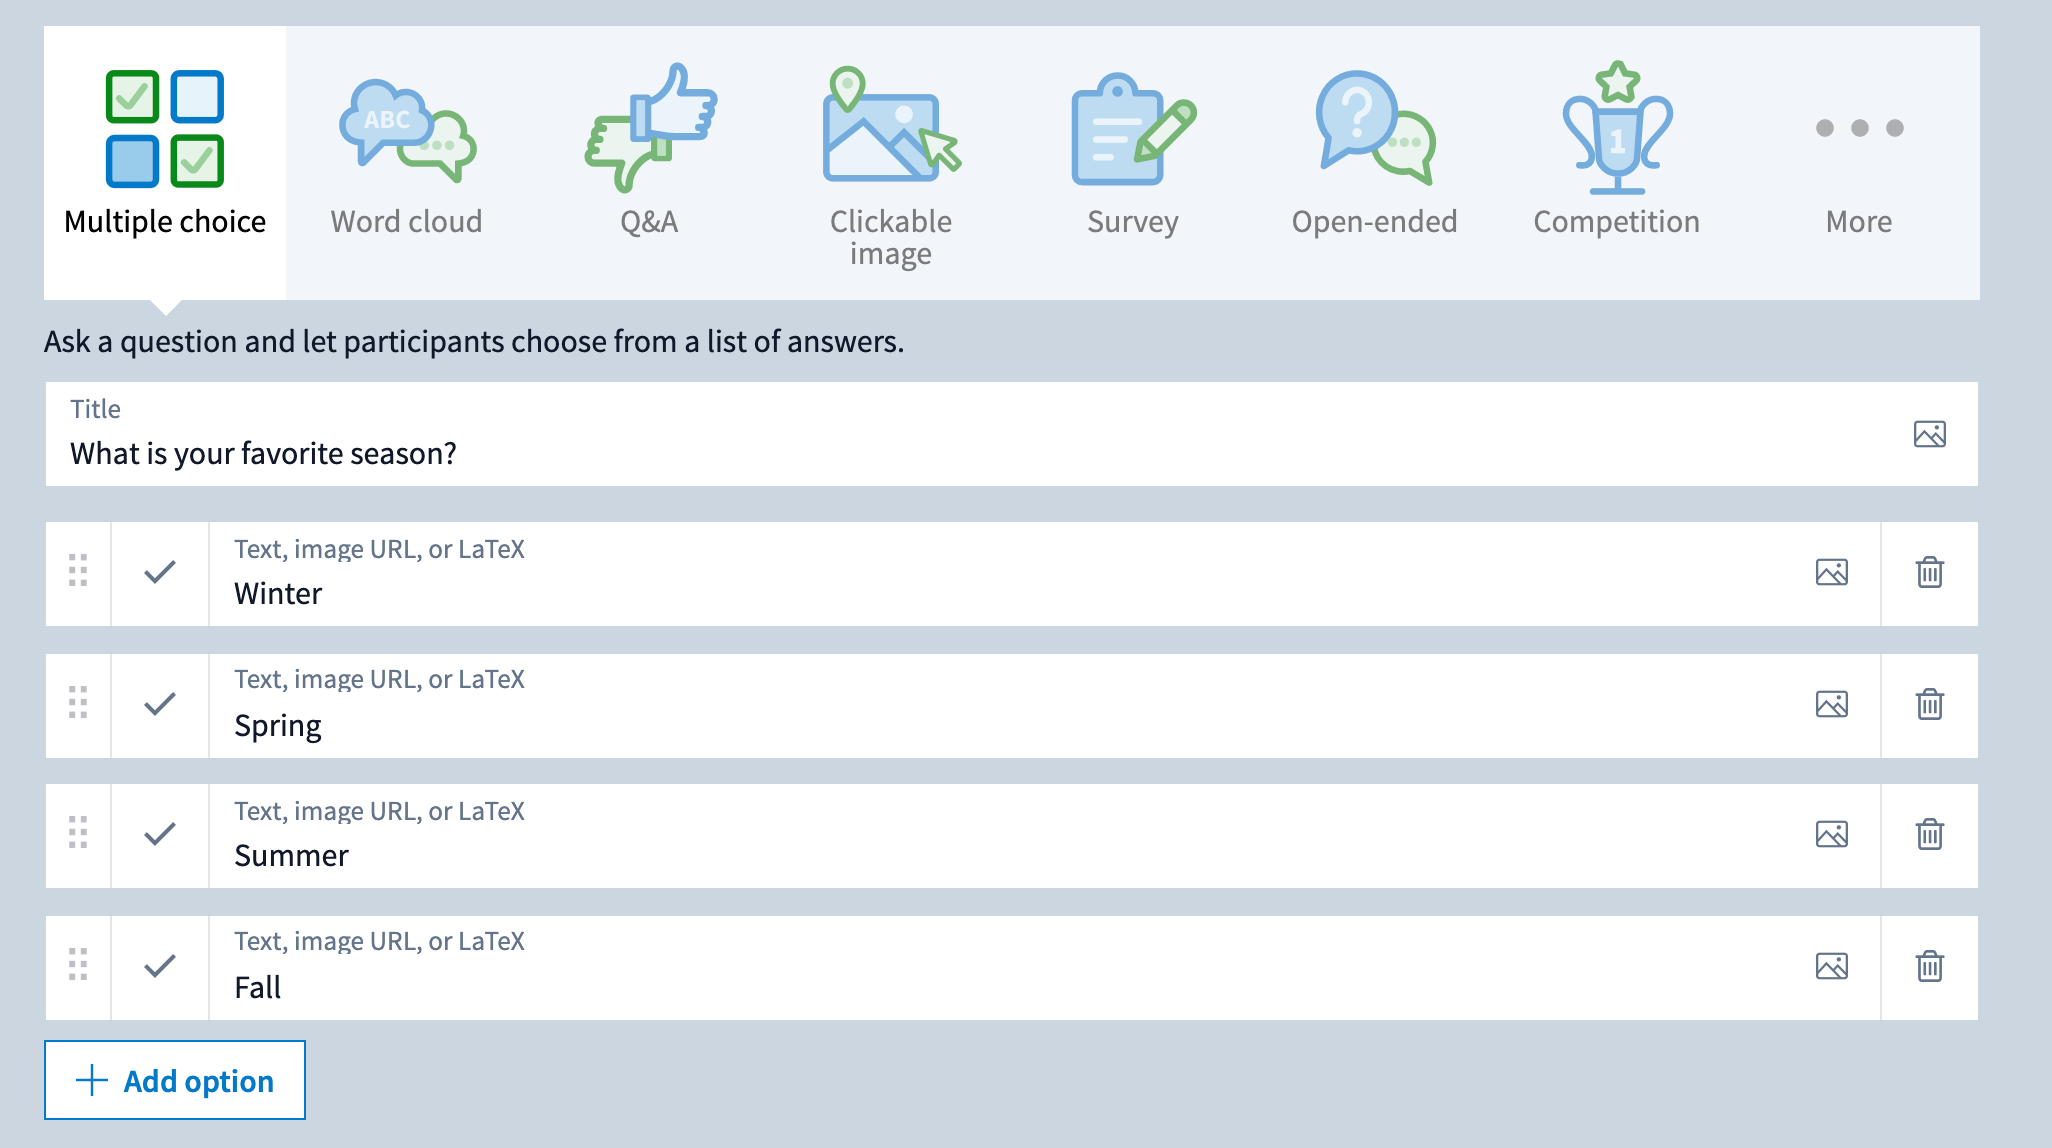Screen dimensions: 2052x1148
Task: Click the drag handle for Fall option
Action: pos(78,965)
